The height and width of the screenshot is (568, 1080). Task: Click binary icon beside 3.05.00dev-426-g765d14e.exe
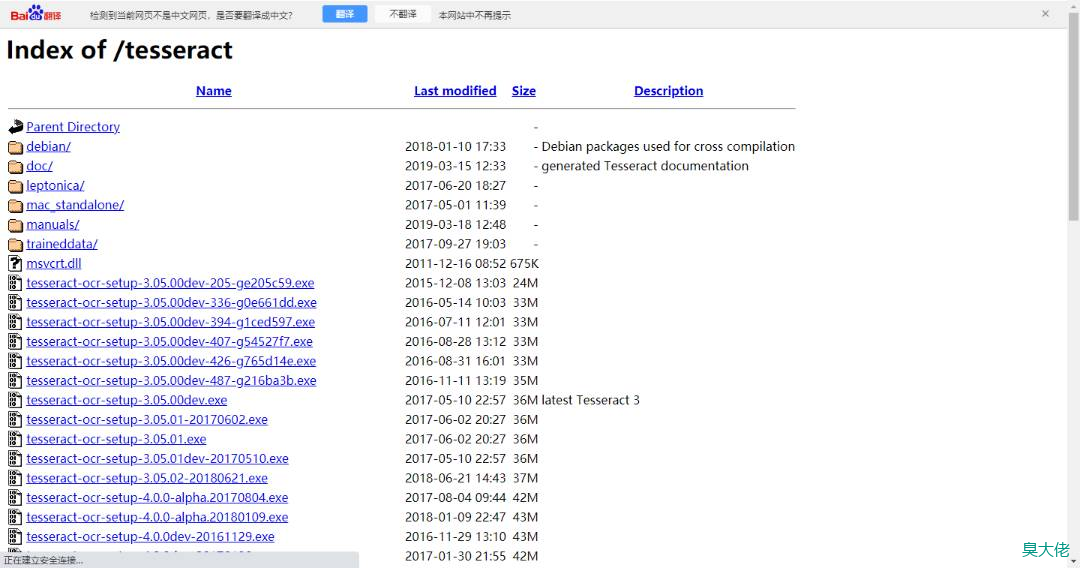(x=15, y=361)
